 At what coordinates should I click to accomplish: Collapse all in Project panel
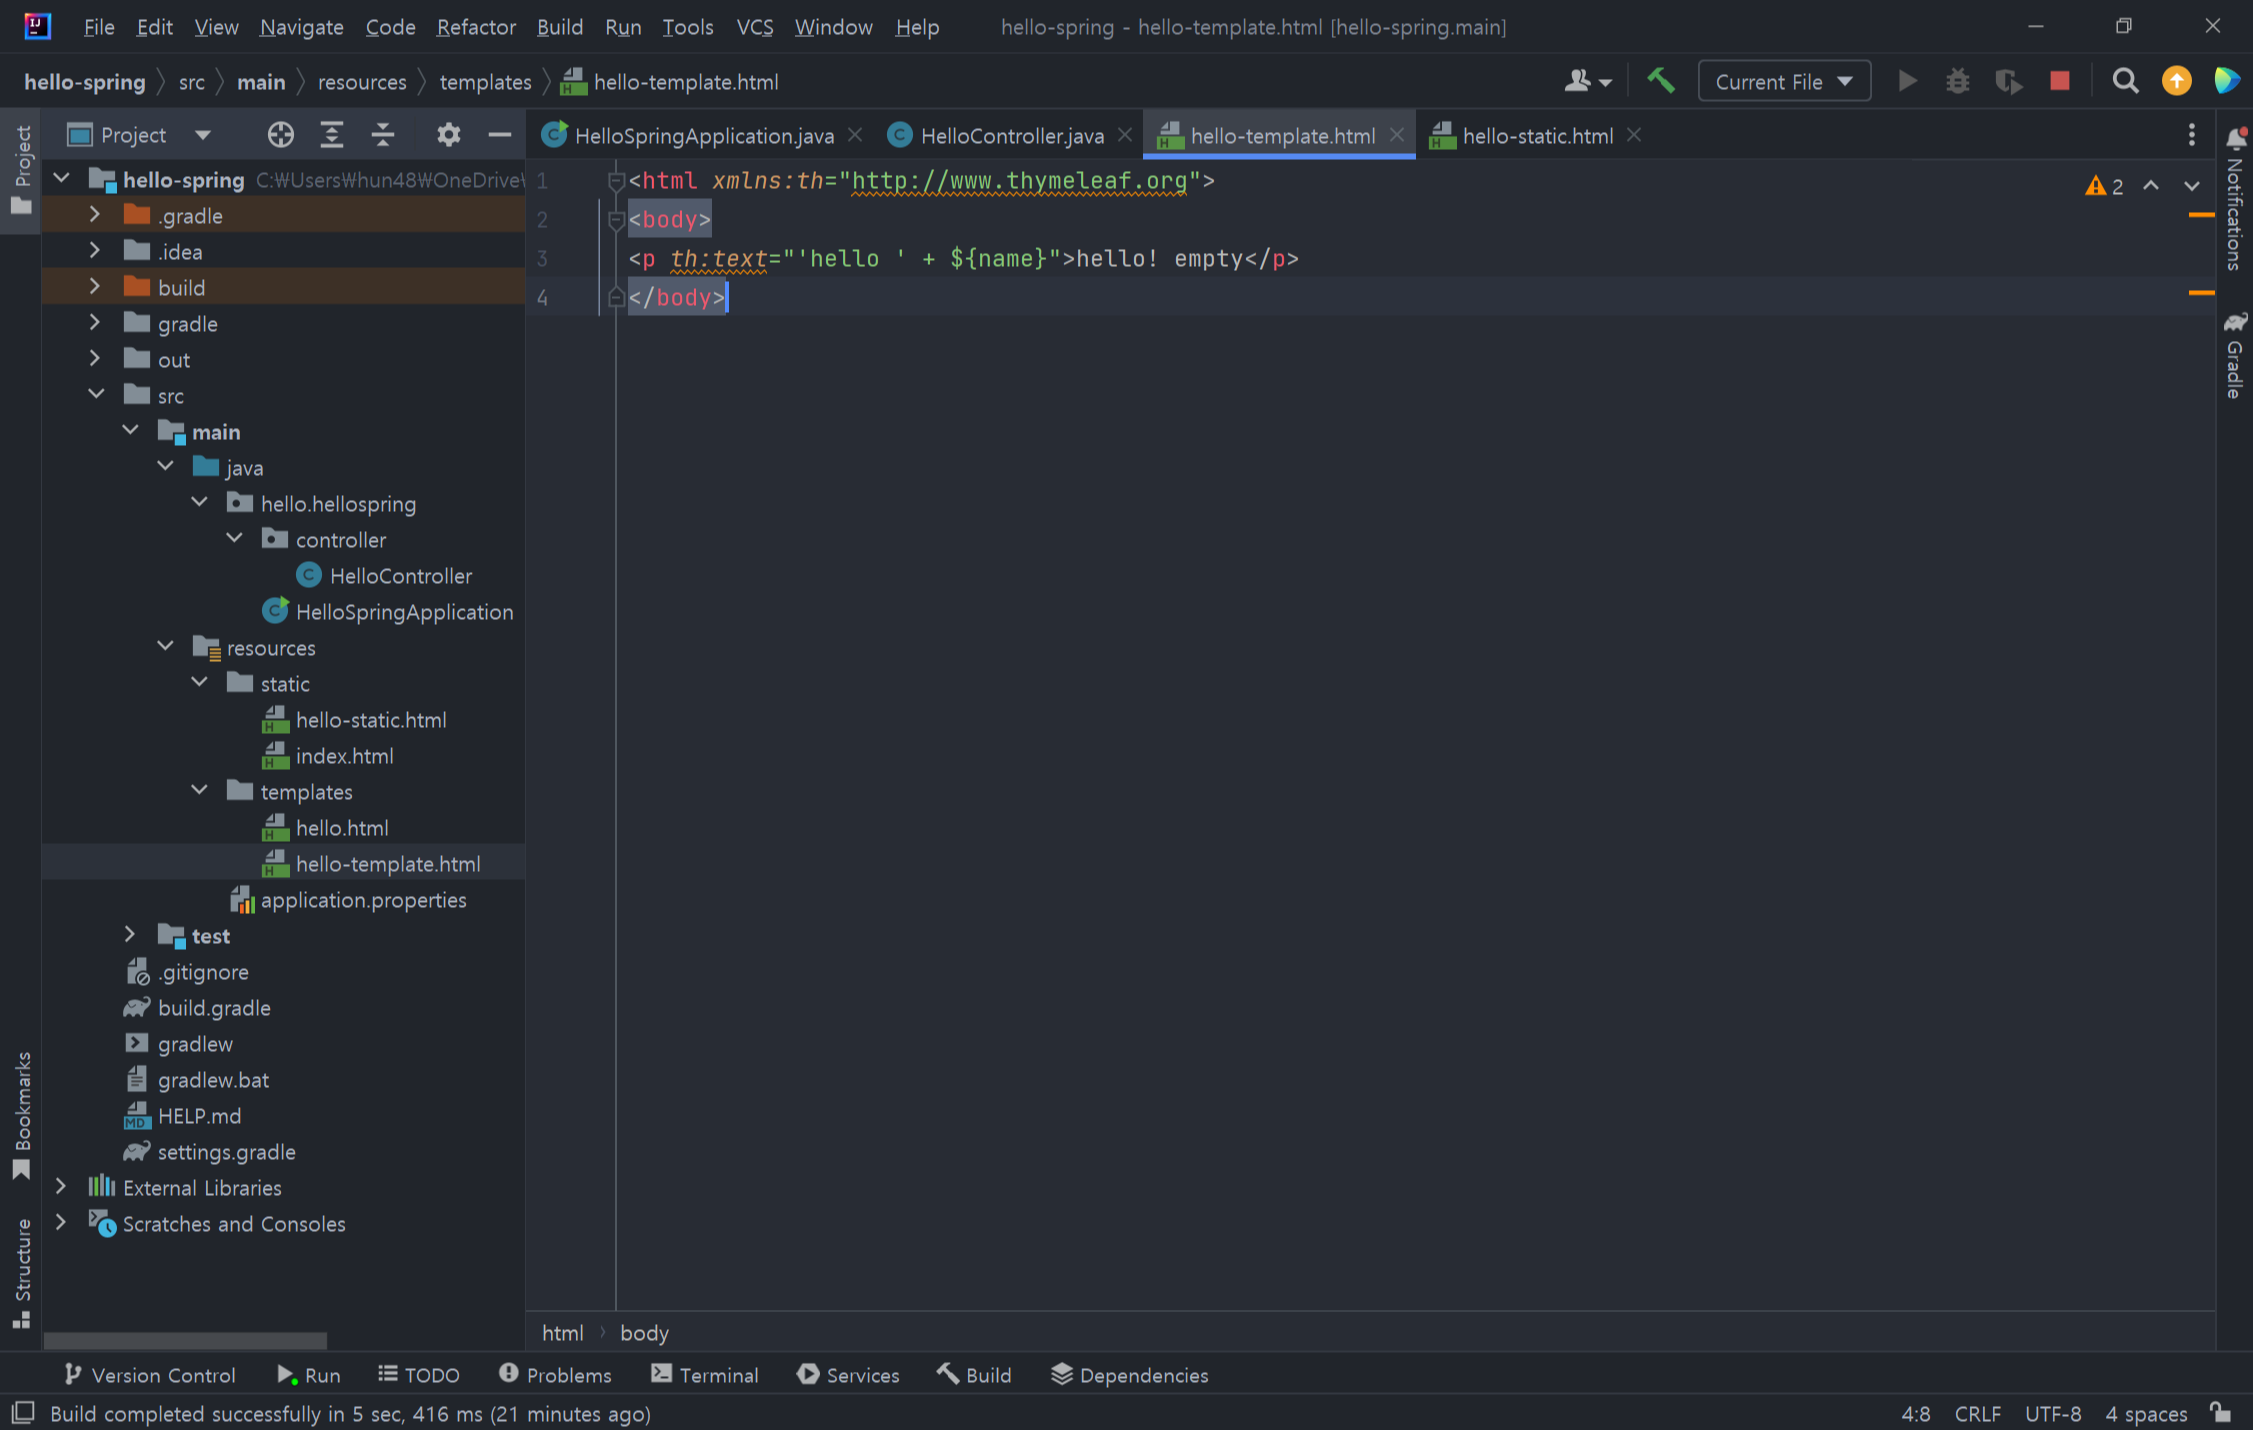point(383,135)
